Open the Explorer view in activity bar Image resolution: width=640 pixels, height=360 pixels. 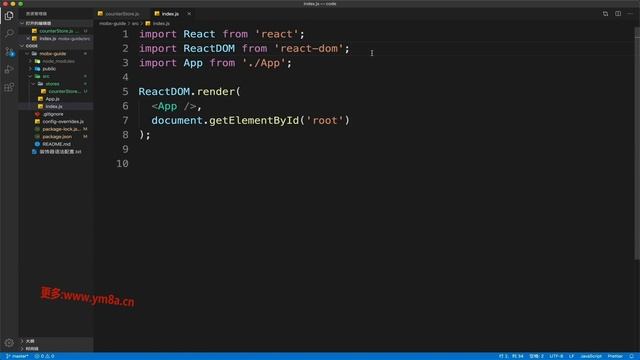coord(9,16)
